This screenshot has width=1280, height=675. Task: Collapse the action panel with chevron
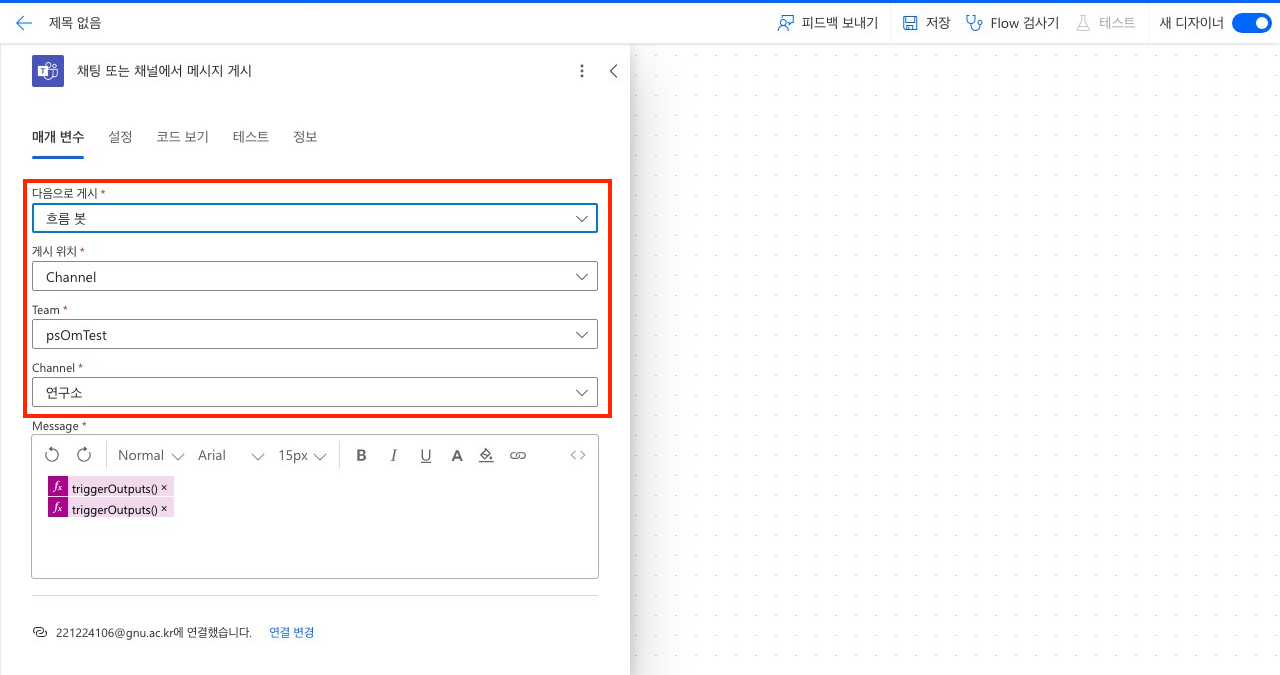coord(613,71)
